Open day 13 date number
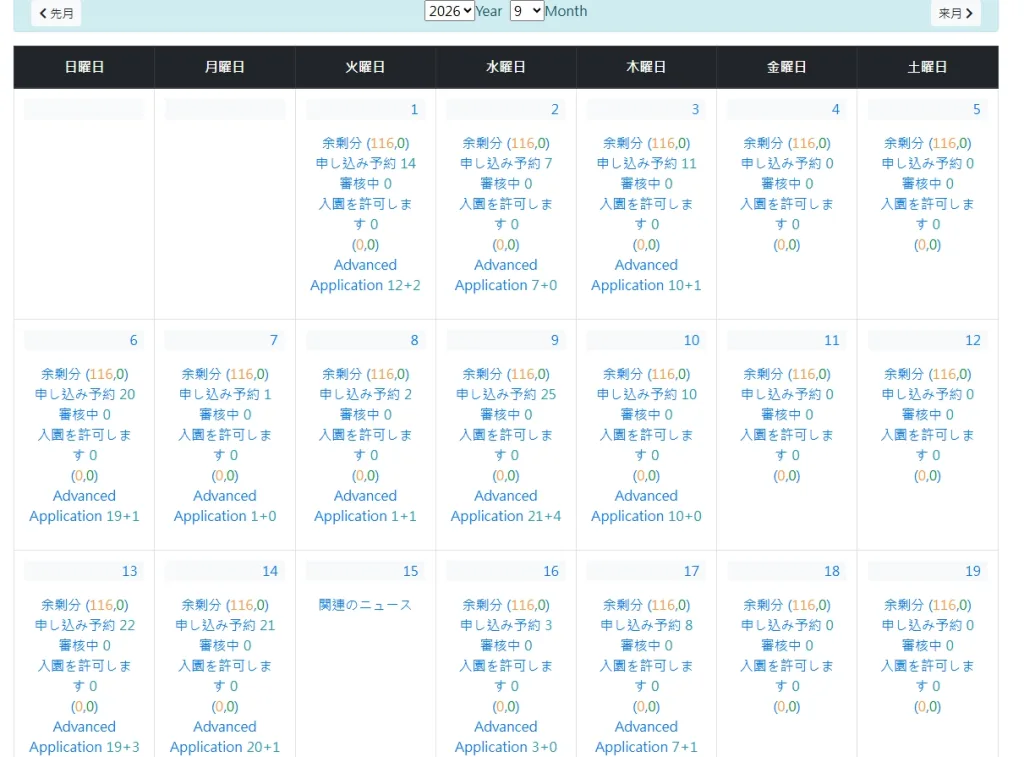The image size is (1024, 757). [x=129, y=571]
